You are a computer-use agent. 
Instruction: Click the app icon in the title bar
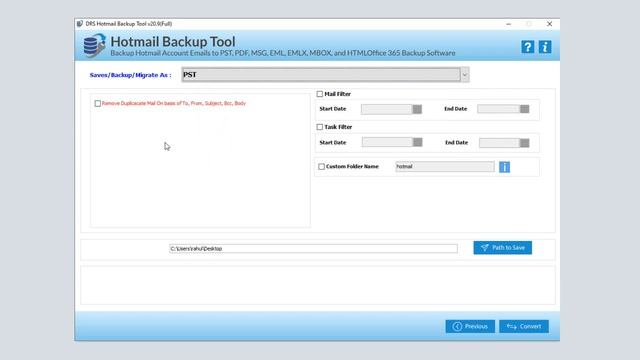[x=80, y=24]
